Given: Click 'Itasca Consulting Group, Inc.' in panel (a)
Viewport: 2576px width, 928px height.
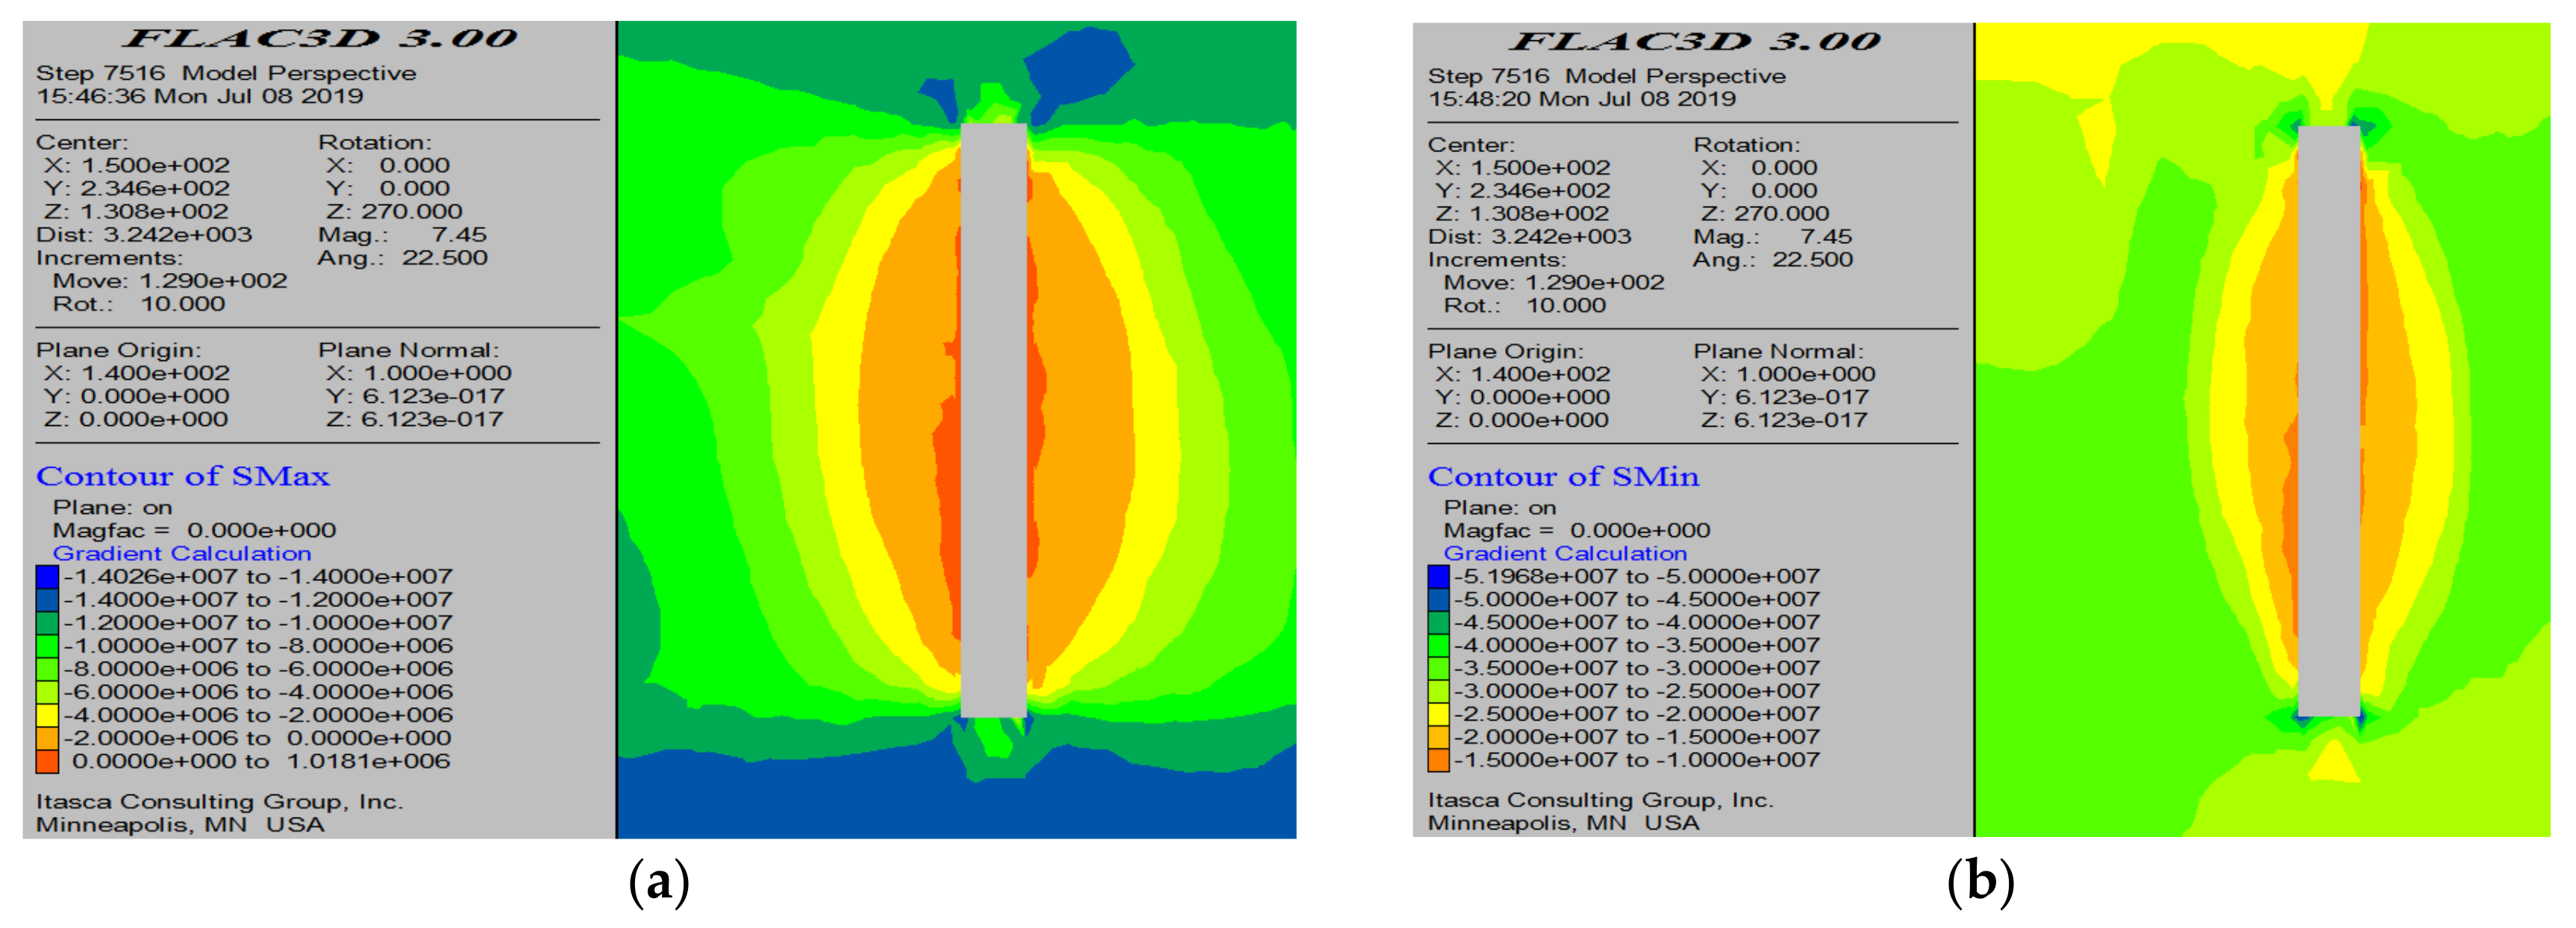Looking at the screenshot, I should (220, 802).
